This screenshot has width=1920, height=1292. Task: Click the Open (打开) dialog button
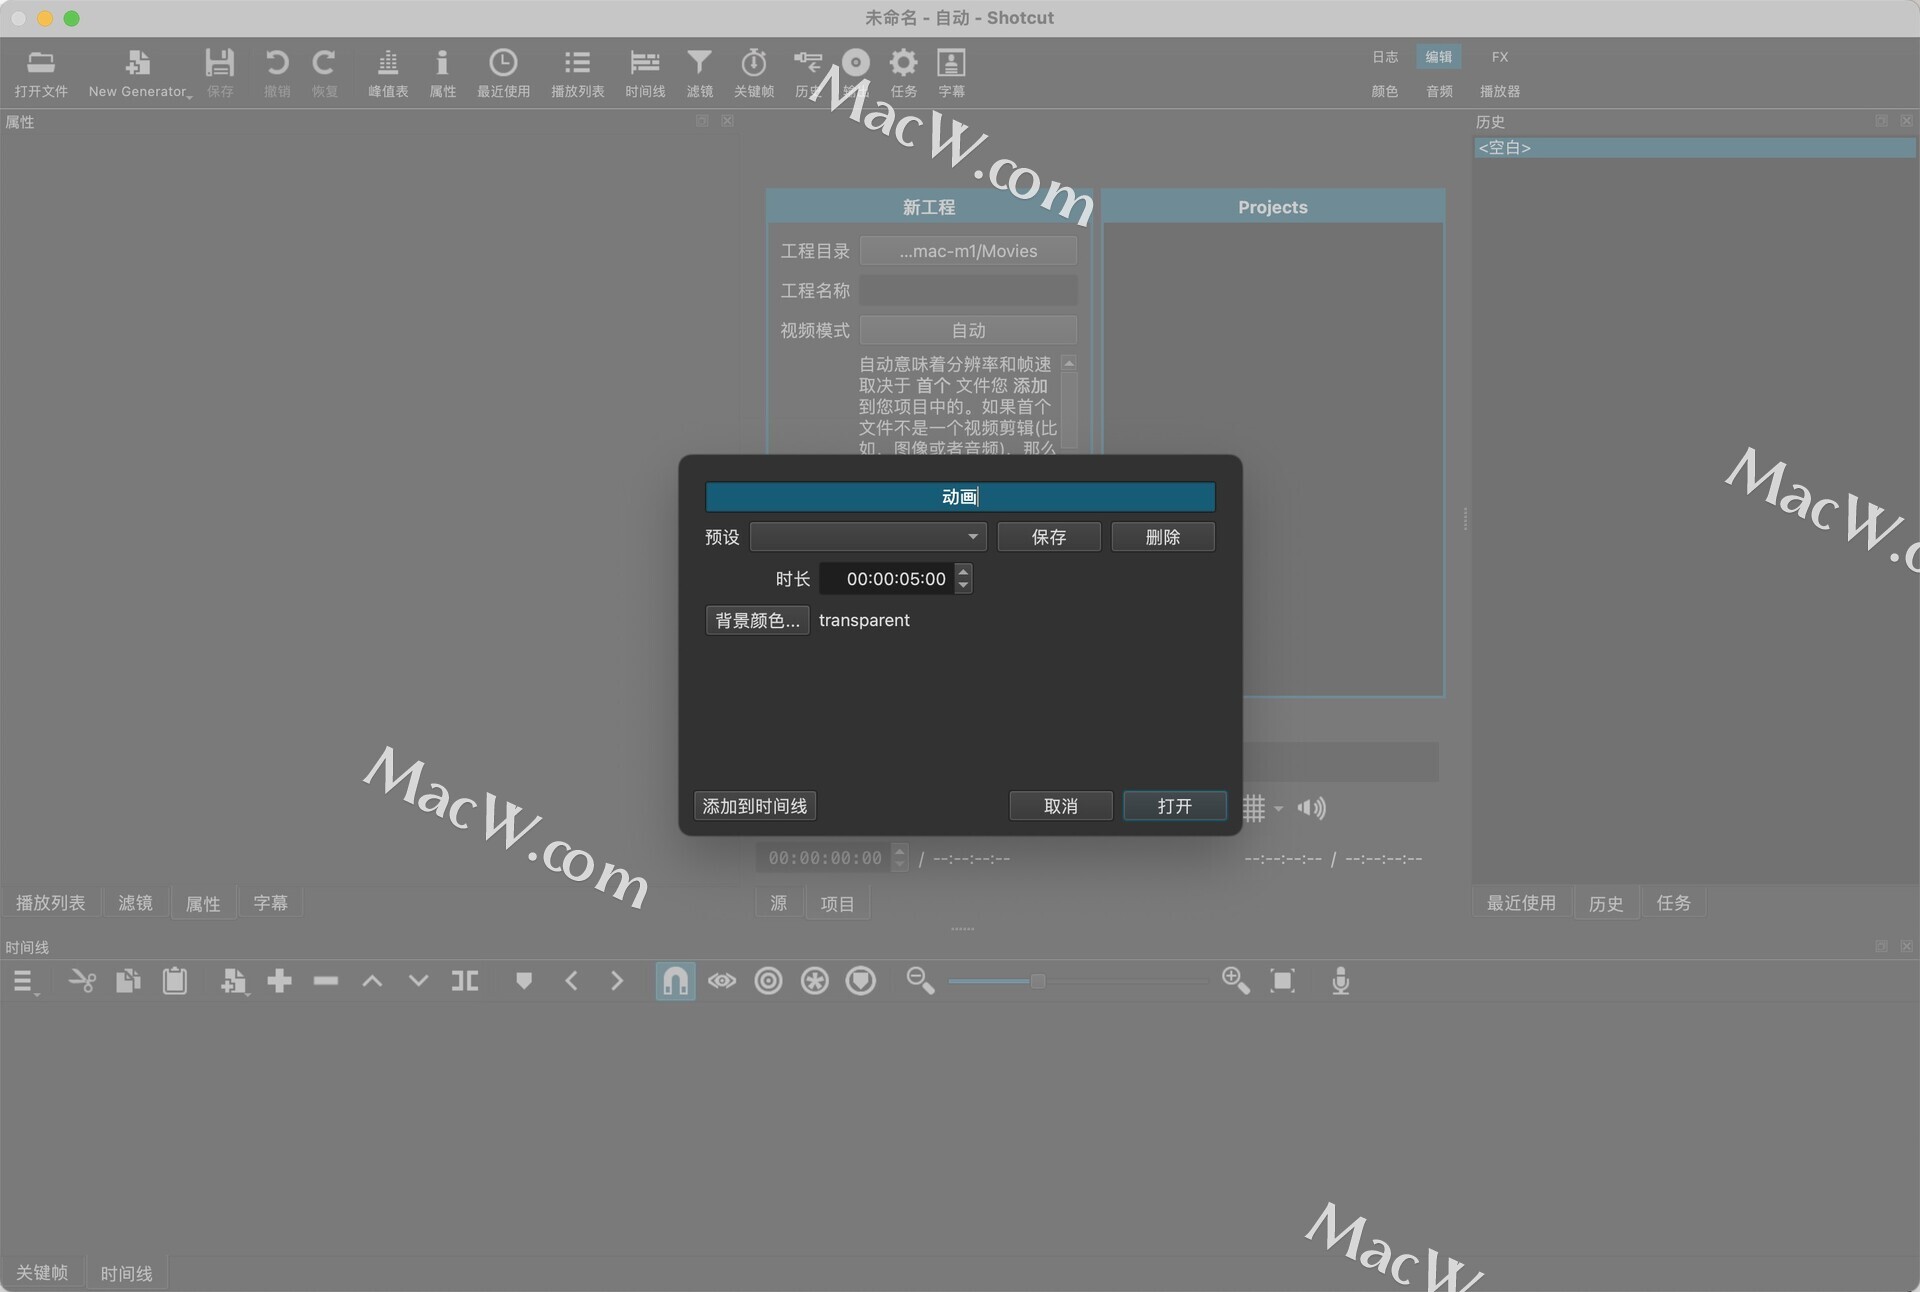pos(1175,806)
